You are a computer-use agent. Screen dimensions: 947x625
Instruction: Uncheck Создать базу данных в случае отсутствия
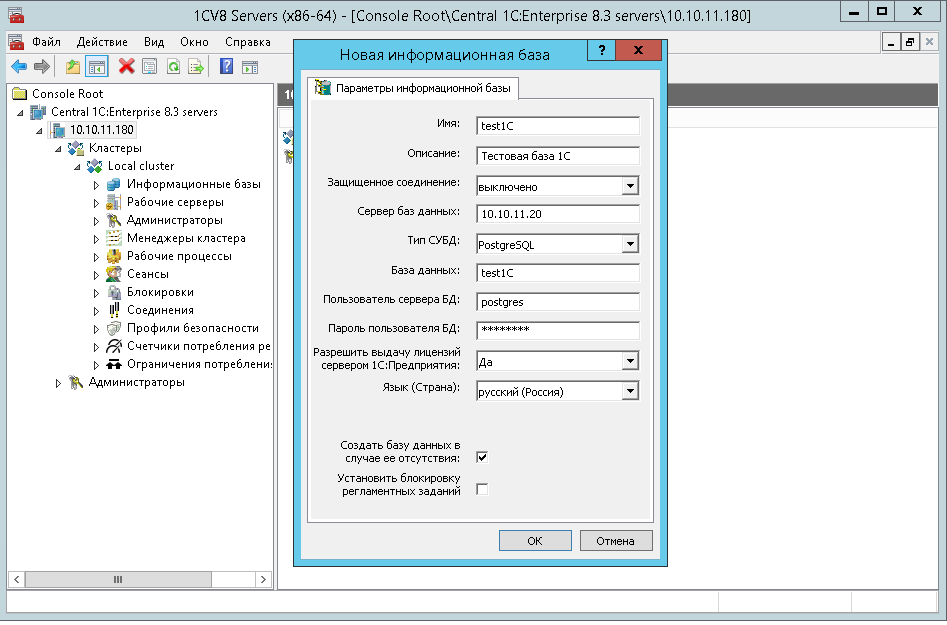pos(482,457)
